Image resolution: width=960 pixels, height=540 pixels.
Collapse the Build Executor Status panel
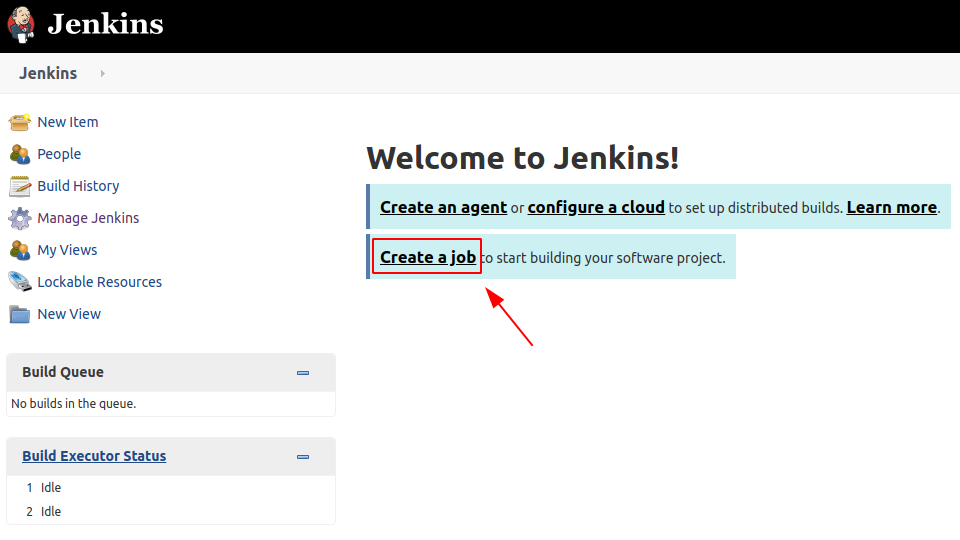[303, 457]
